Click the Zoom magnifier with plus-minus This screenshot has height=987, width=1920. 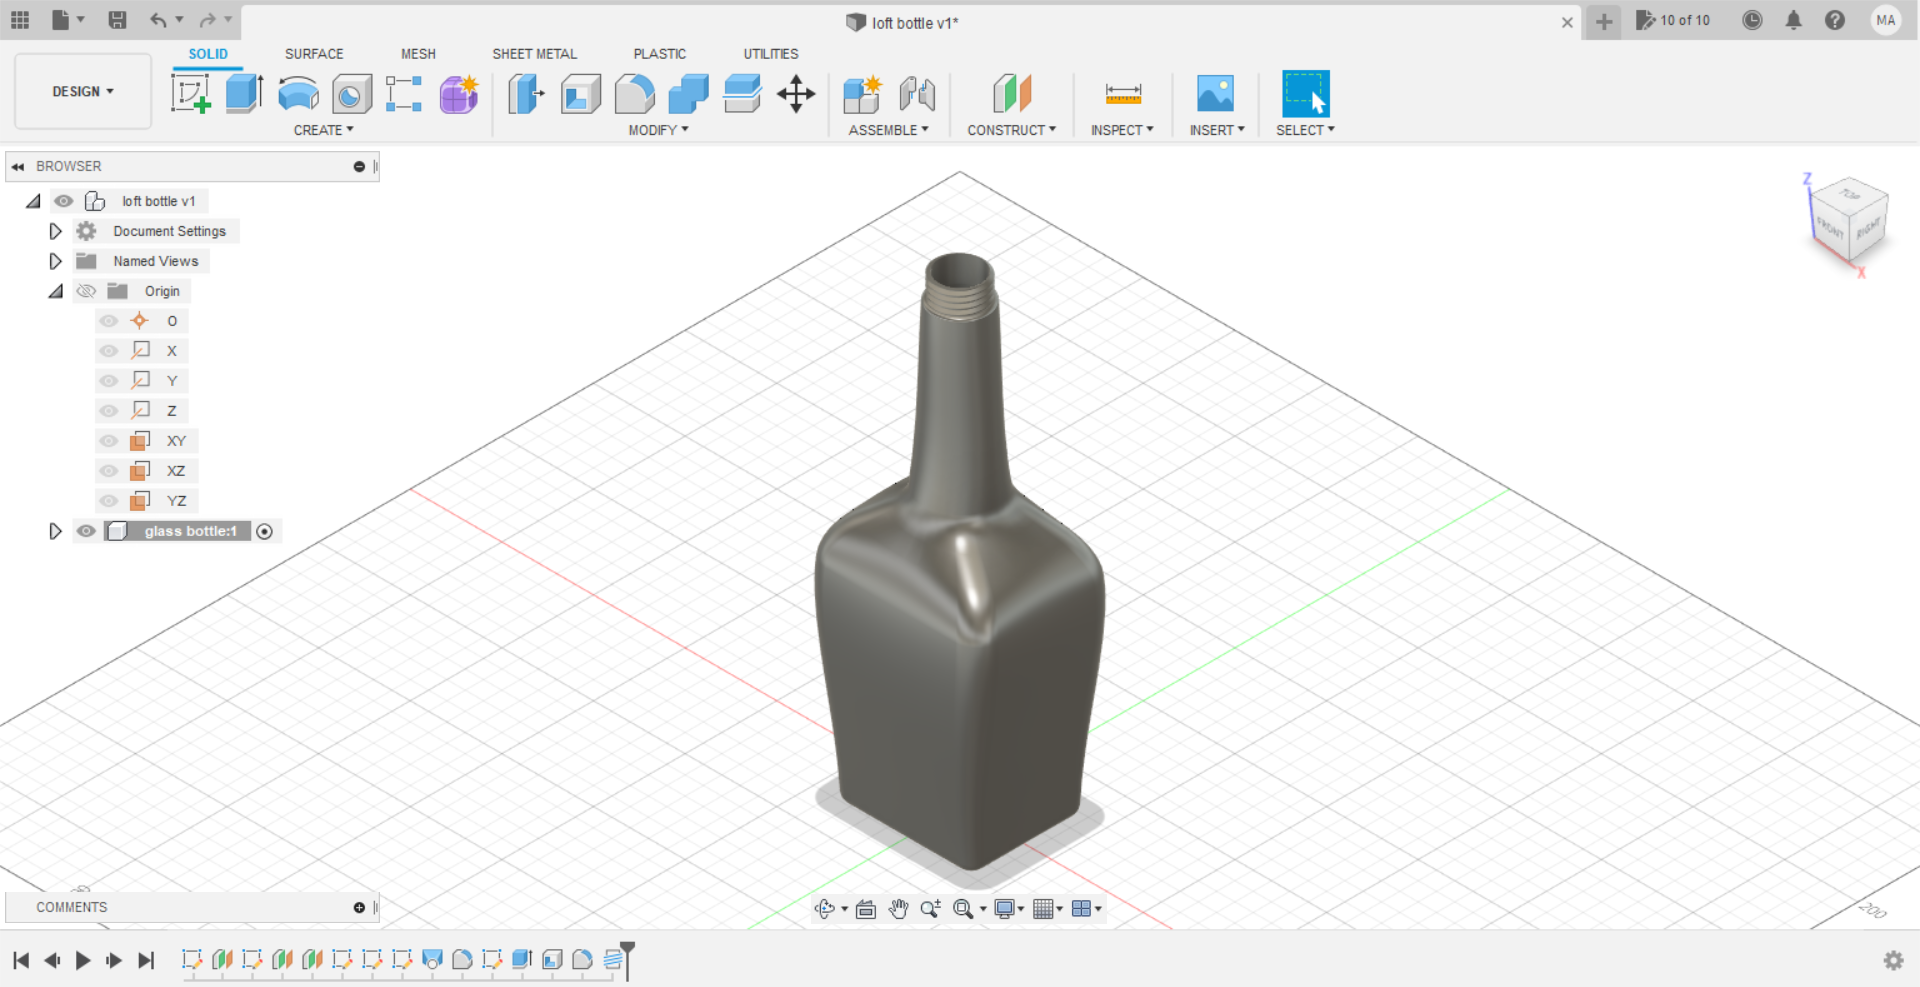pyautogui.click(x=931, y=909)
